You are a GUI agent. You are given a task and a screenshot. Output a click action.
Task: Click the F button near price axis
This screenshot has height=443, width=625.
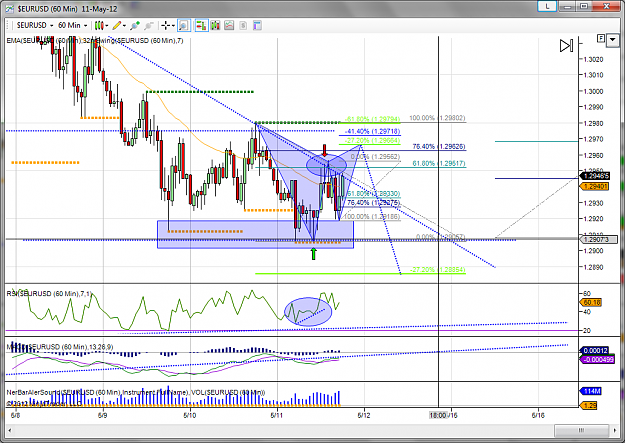coord(601,39)
